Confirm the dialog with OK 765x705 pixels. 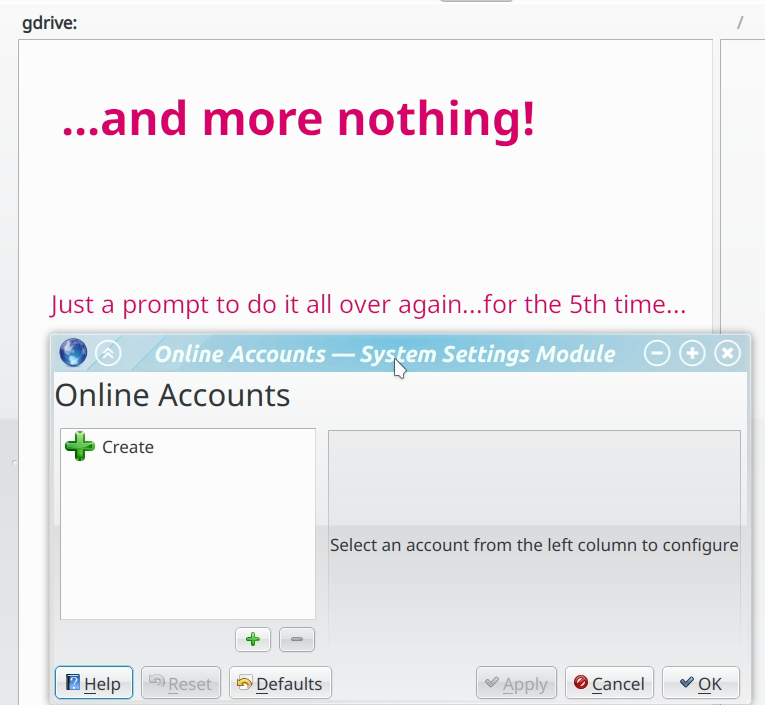700,683
